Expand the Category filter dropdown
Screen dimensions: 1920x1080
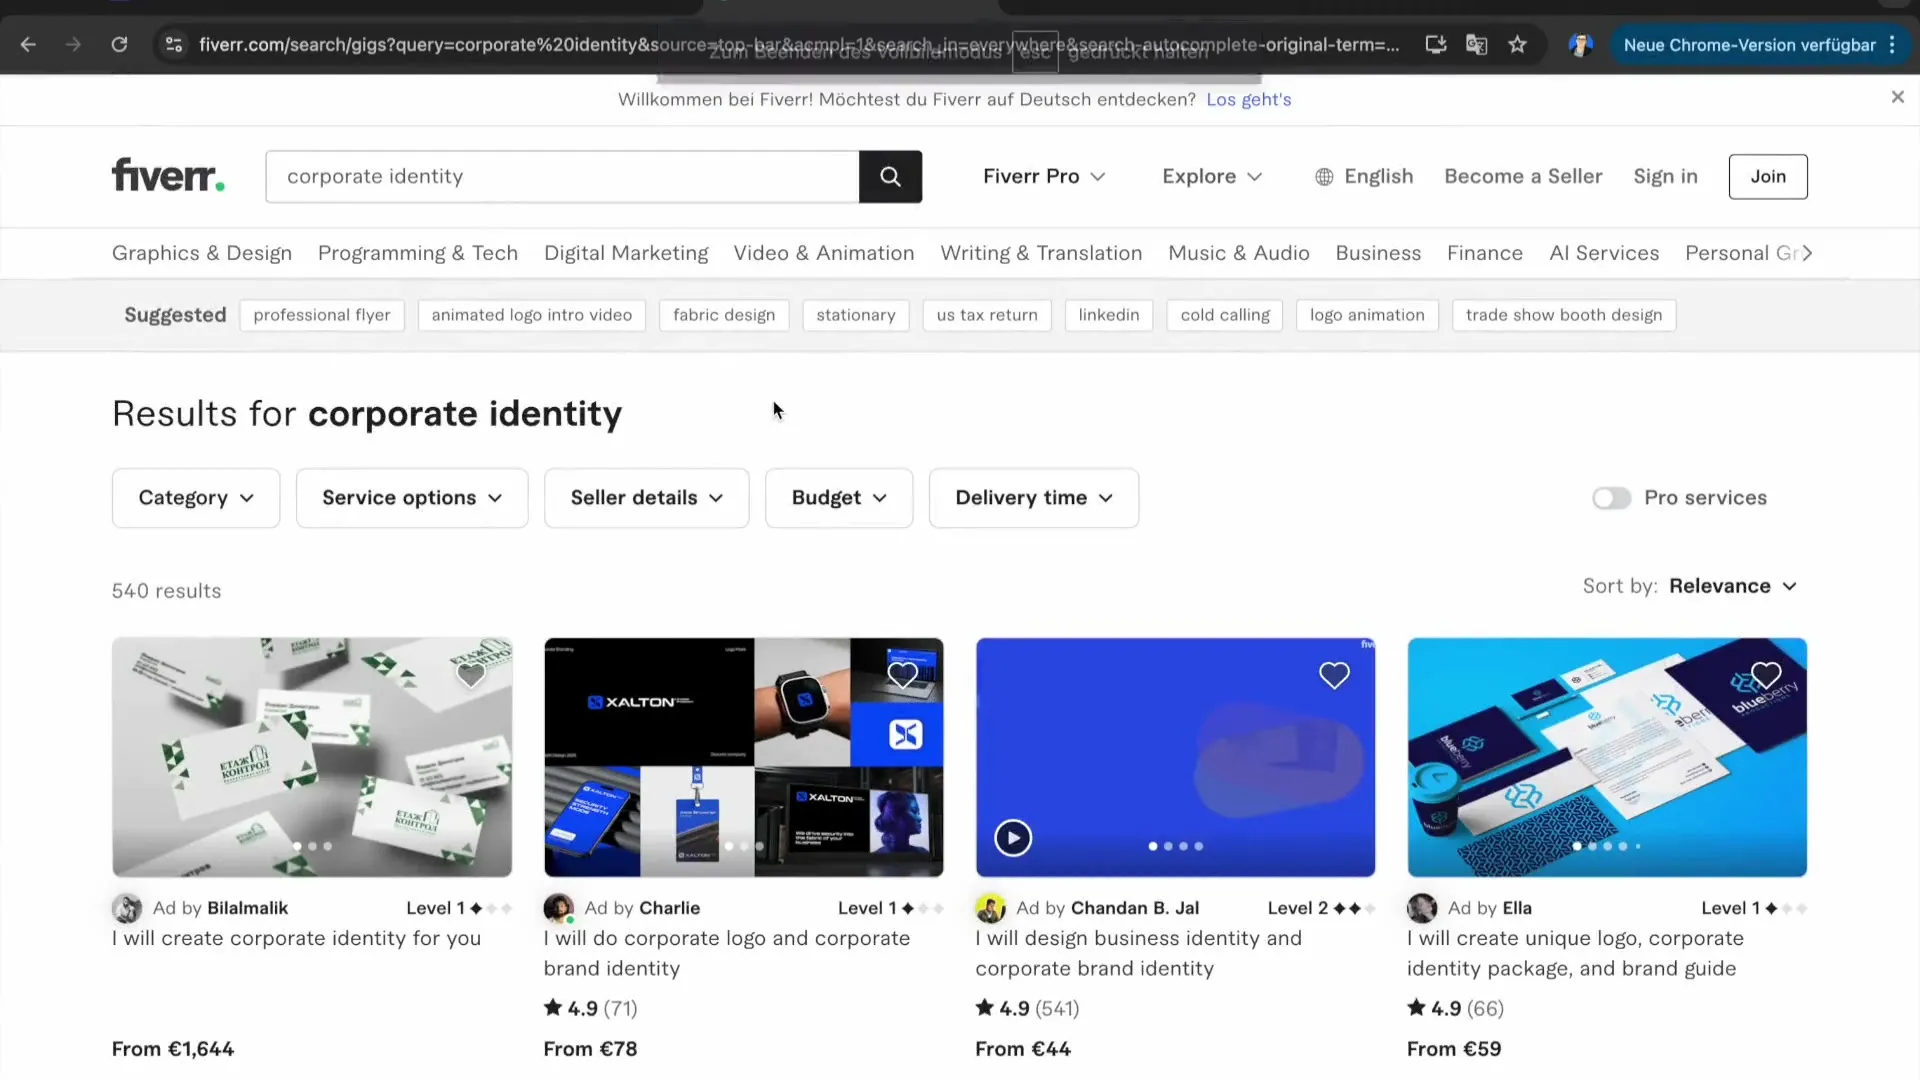(196, 498)
